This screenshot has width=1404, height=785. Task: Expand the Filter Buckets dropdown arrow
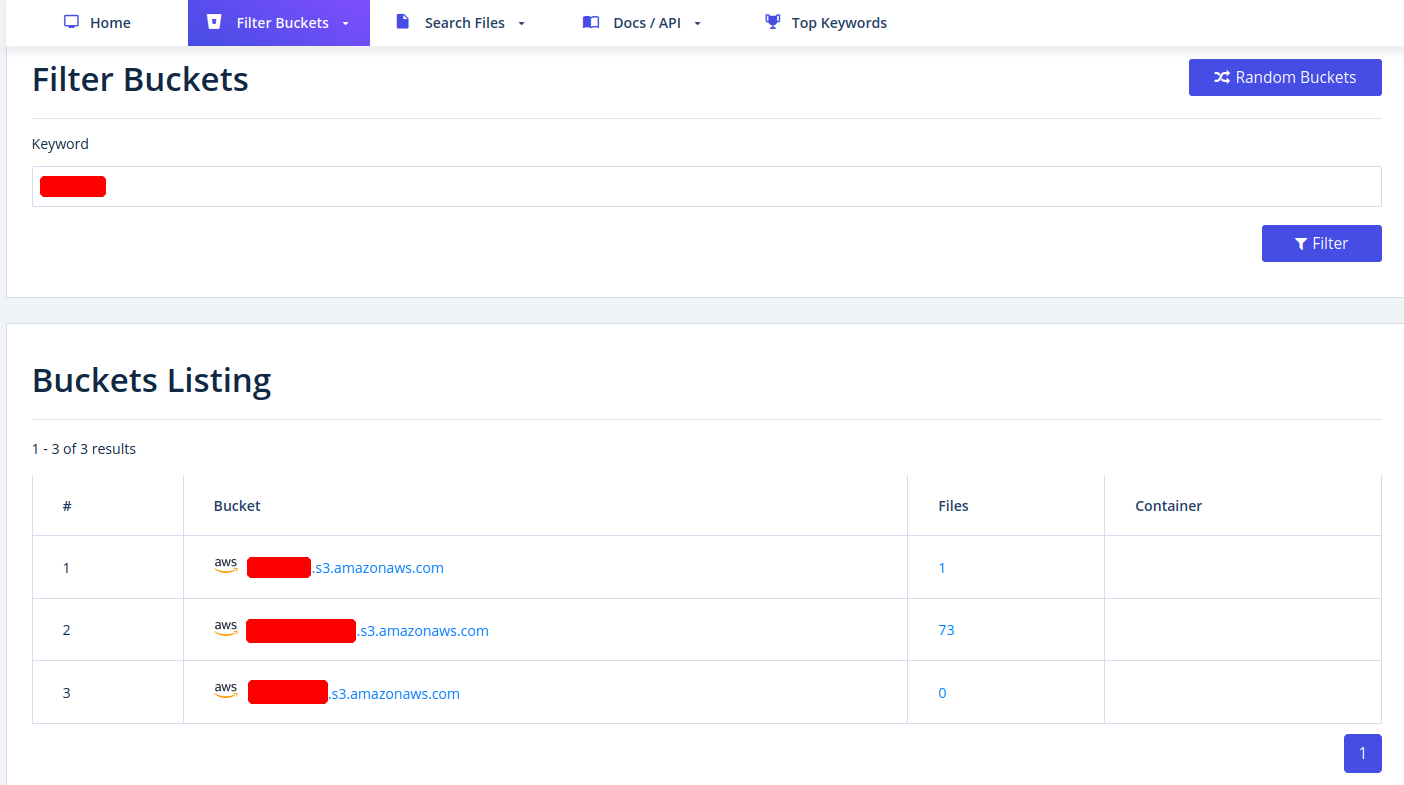346,23
